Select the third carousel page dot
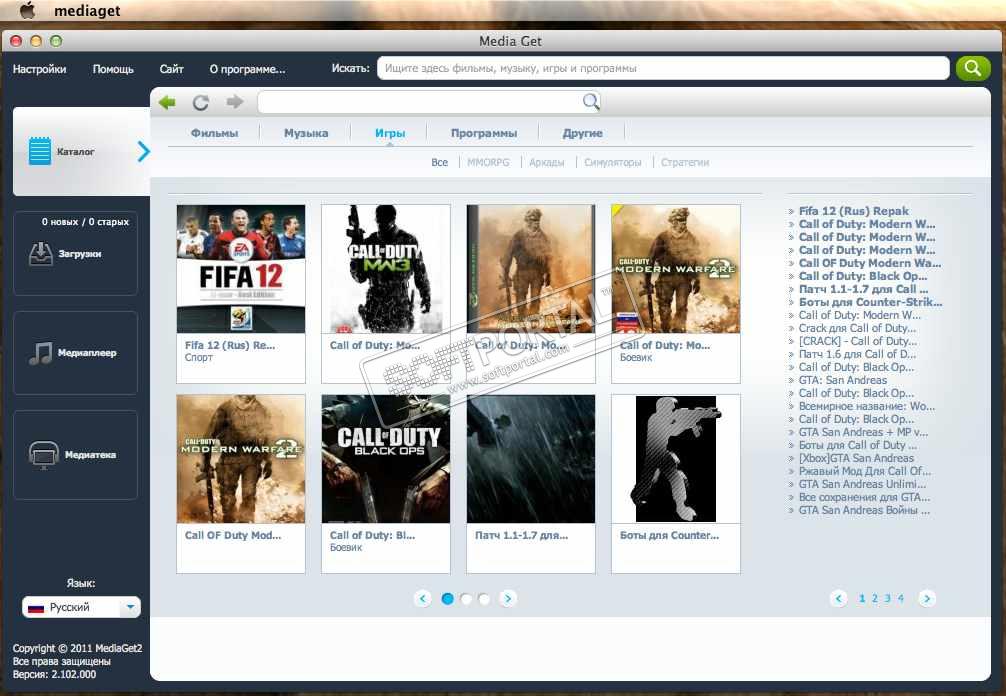Viewport: 1006px width, 696px height. 484,598
